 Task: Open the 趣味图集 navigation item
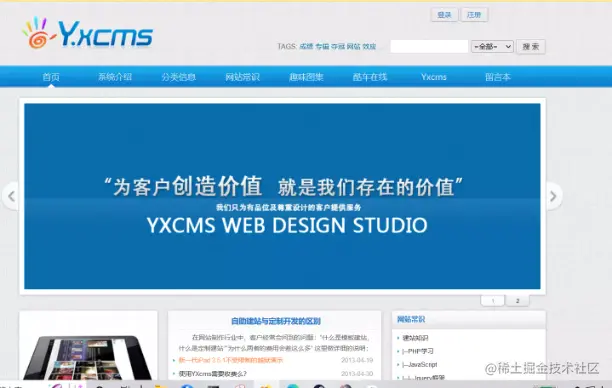(306, 77)
